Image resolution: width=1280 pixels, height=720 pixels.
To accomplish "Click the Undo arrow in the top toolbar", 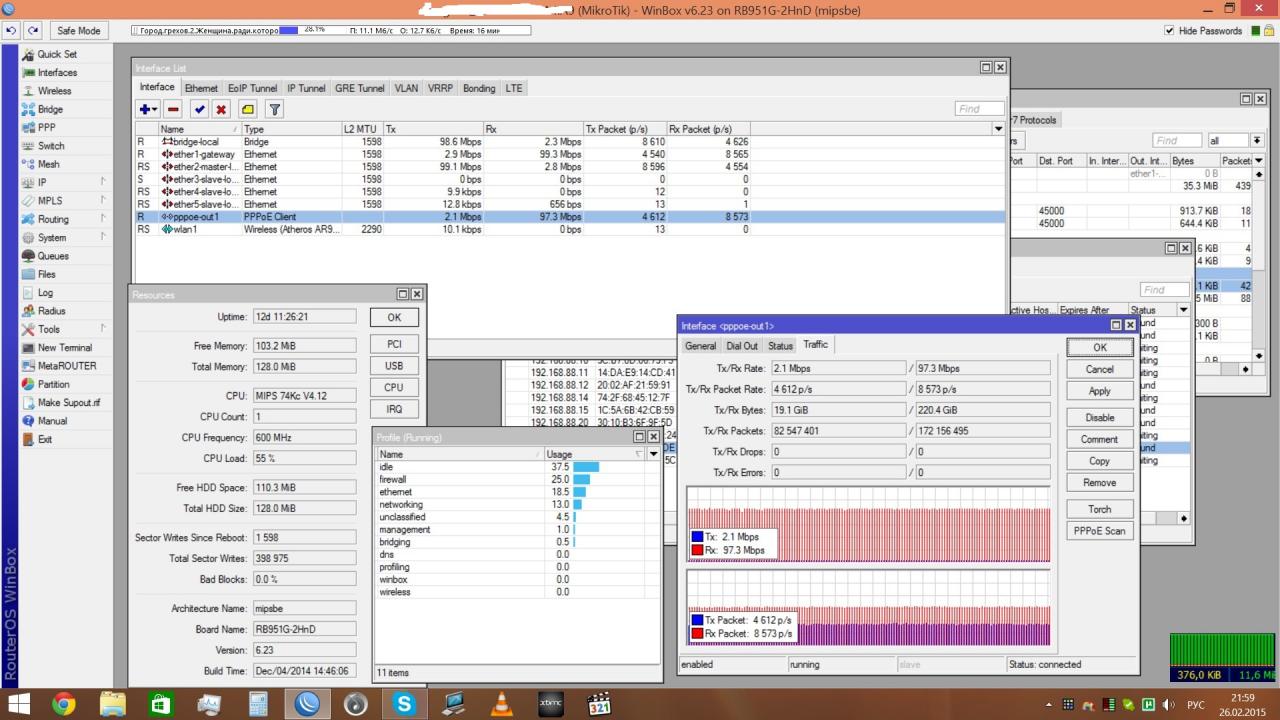I will tap(12, 31).
